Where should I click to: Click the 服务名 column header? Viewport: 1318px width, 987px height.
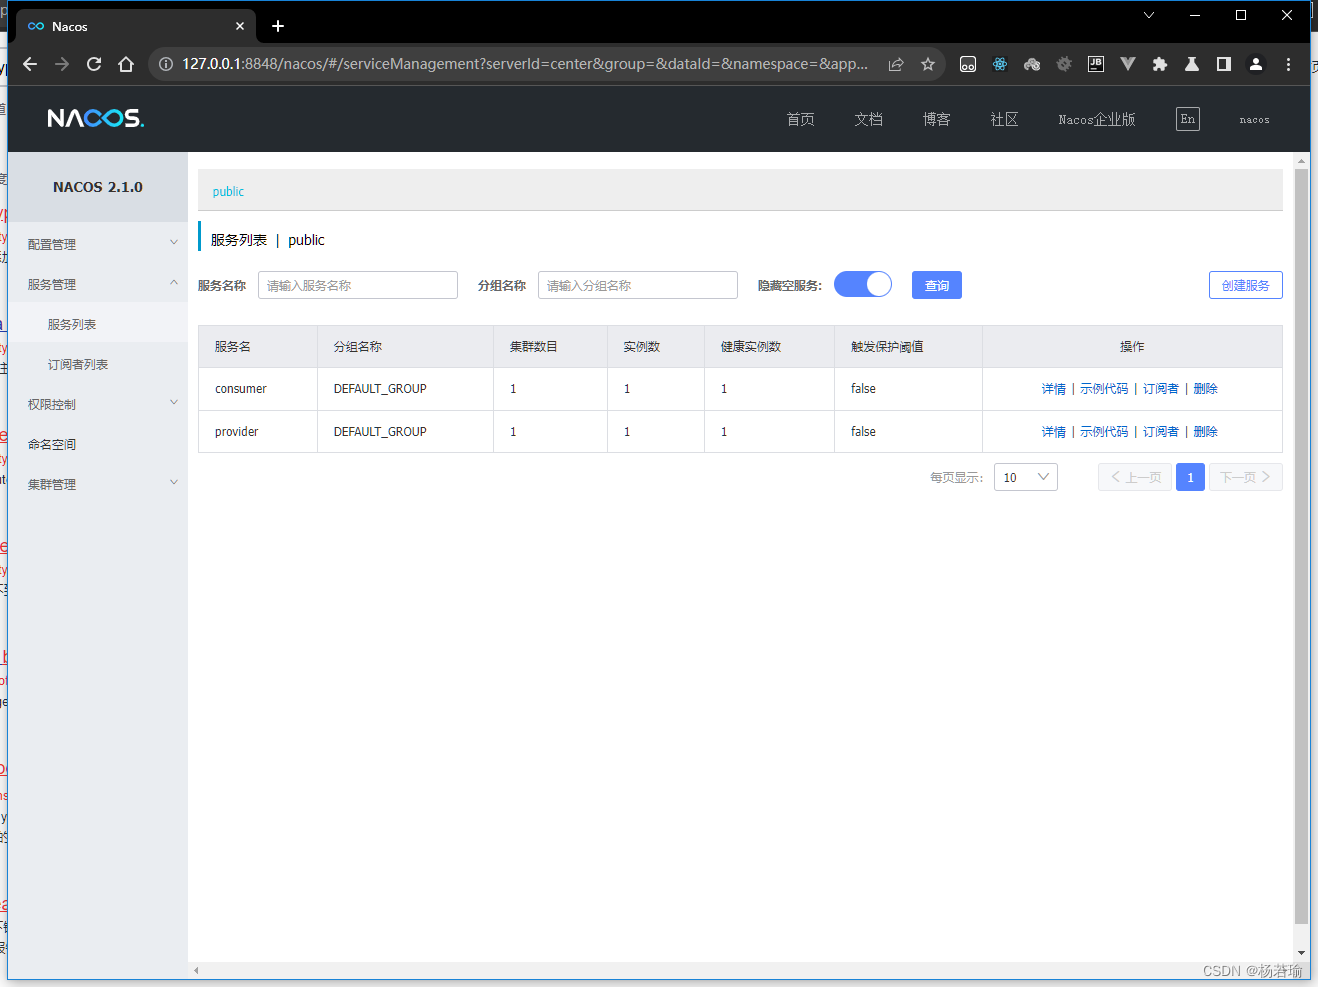258,347
